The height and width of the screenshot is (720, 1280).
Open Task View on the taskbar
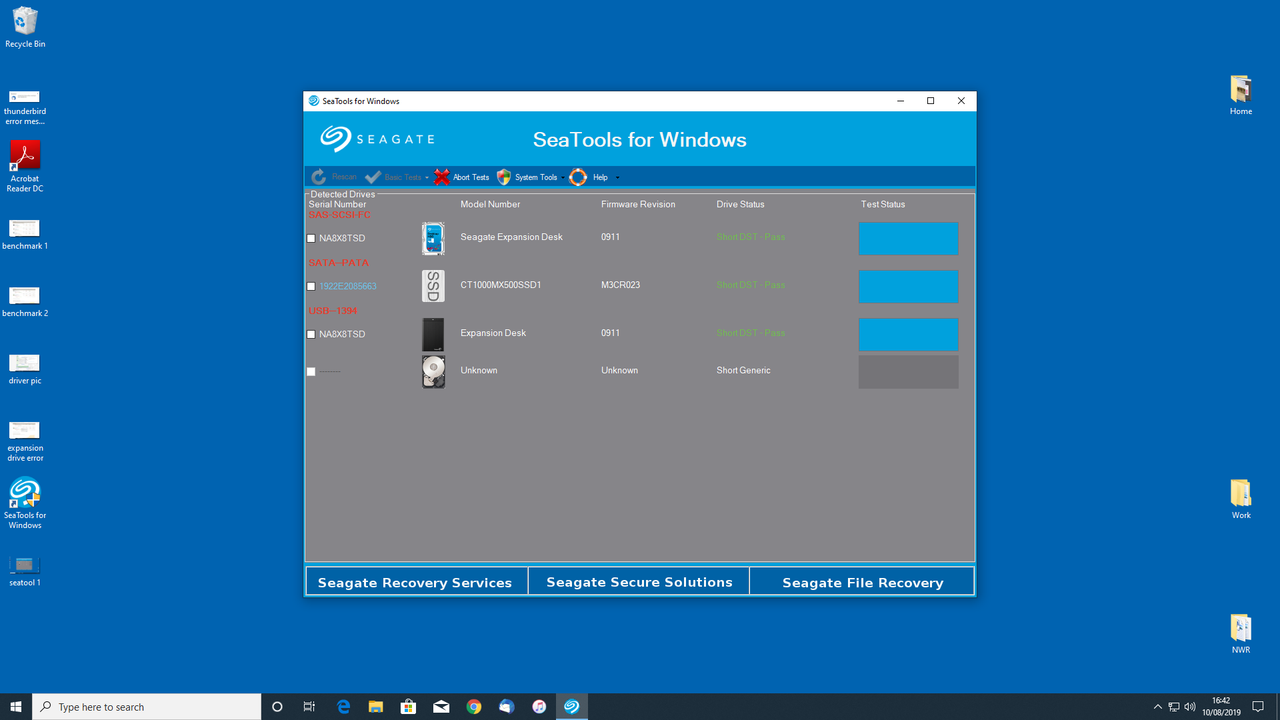(x=309, y=706)
